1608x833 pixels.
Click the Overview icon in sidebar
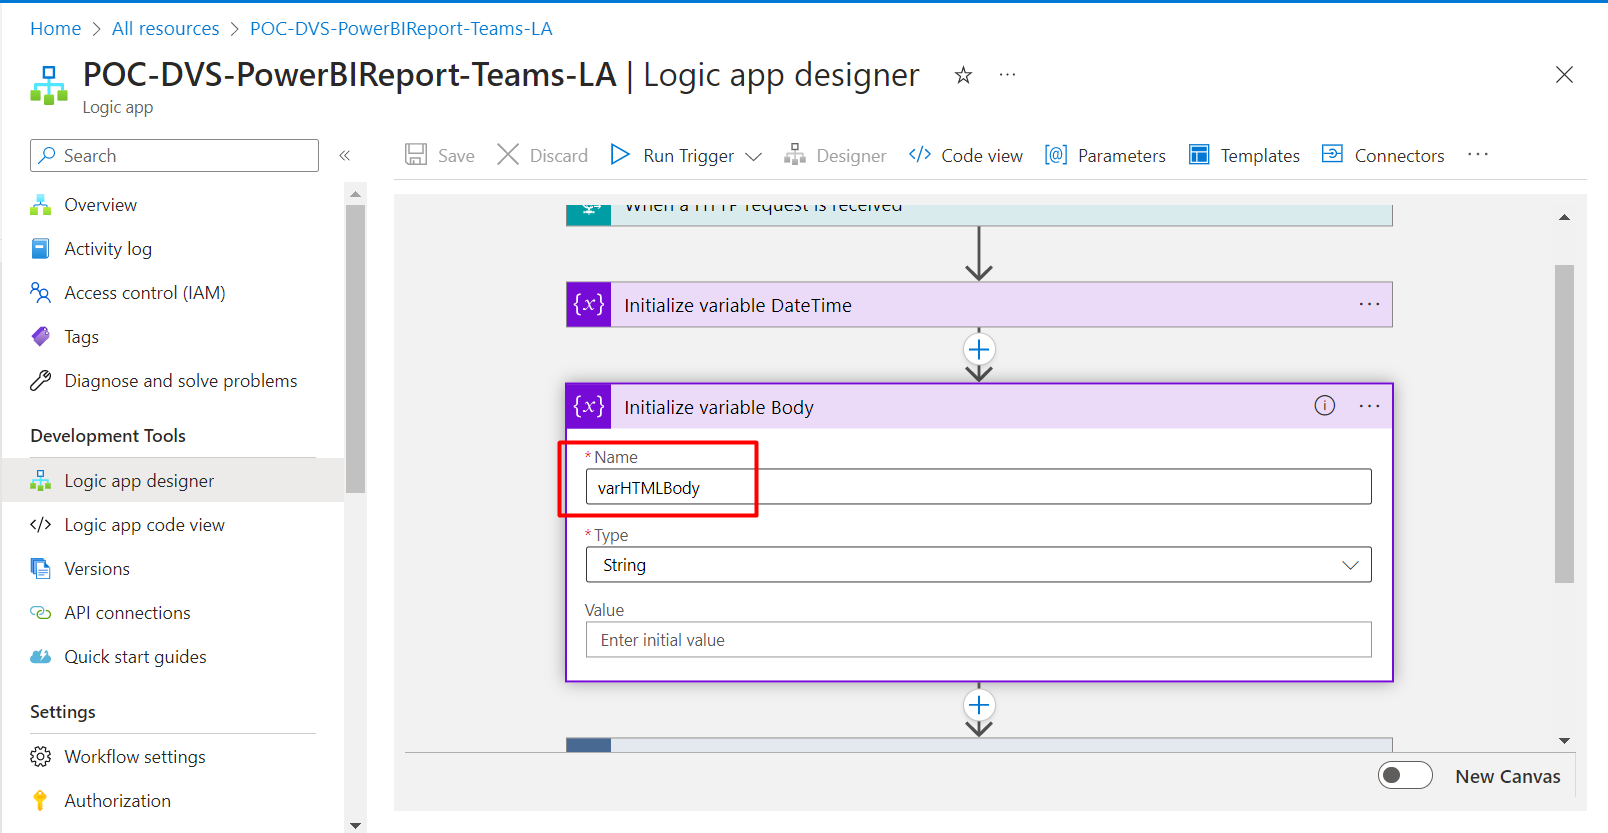pos(40,205)
